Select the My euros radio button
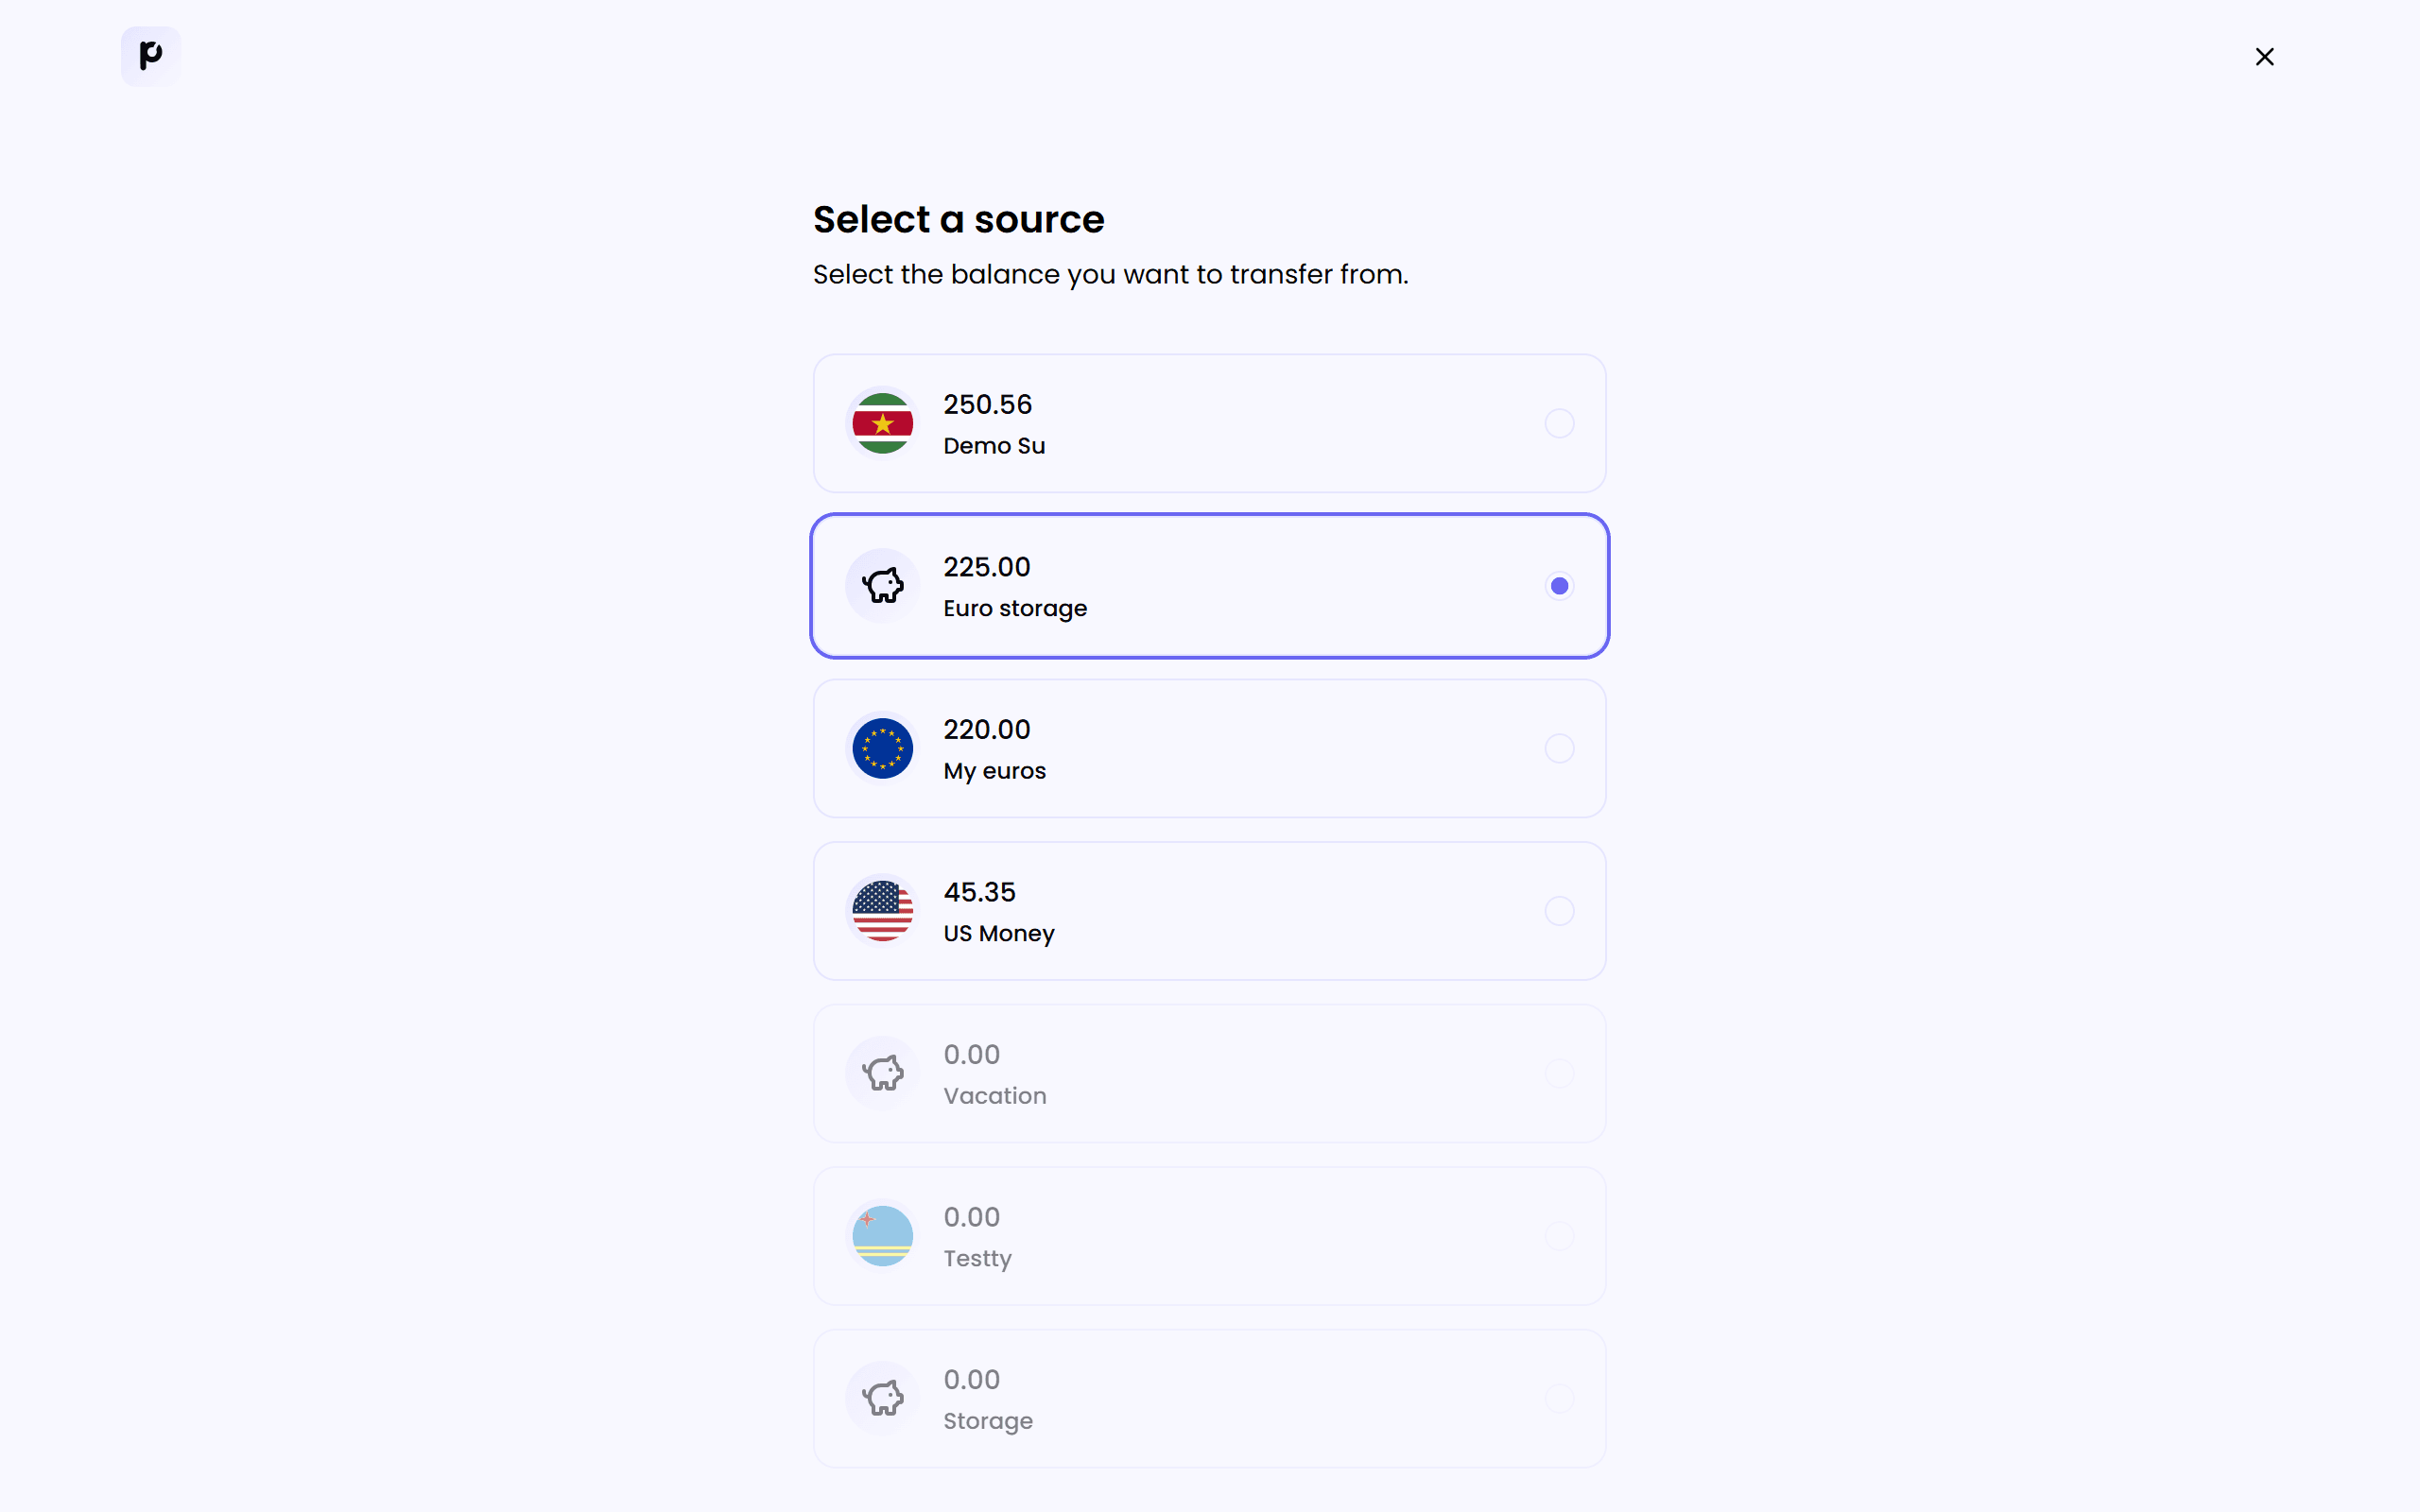 (1558, 748)
